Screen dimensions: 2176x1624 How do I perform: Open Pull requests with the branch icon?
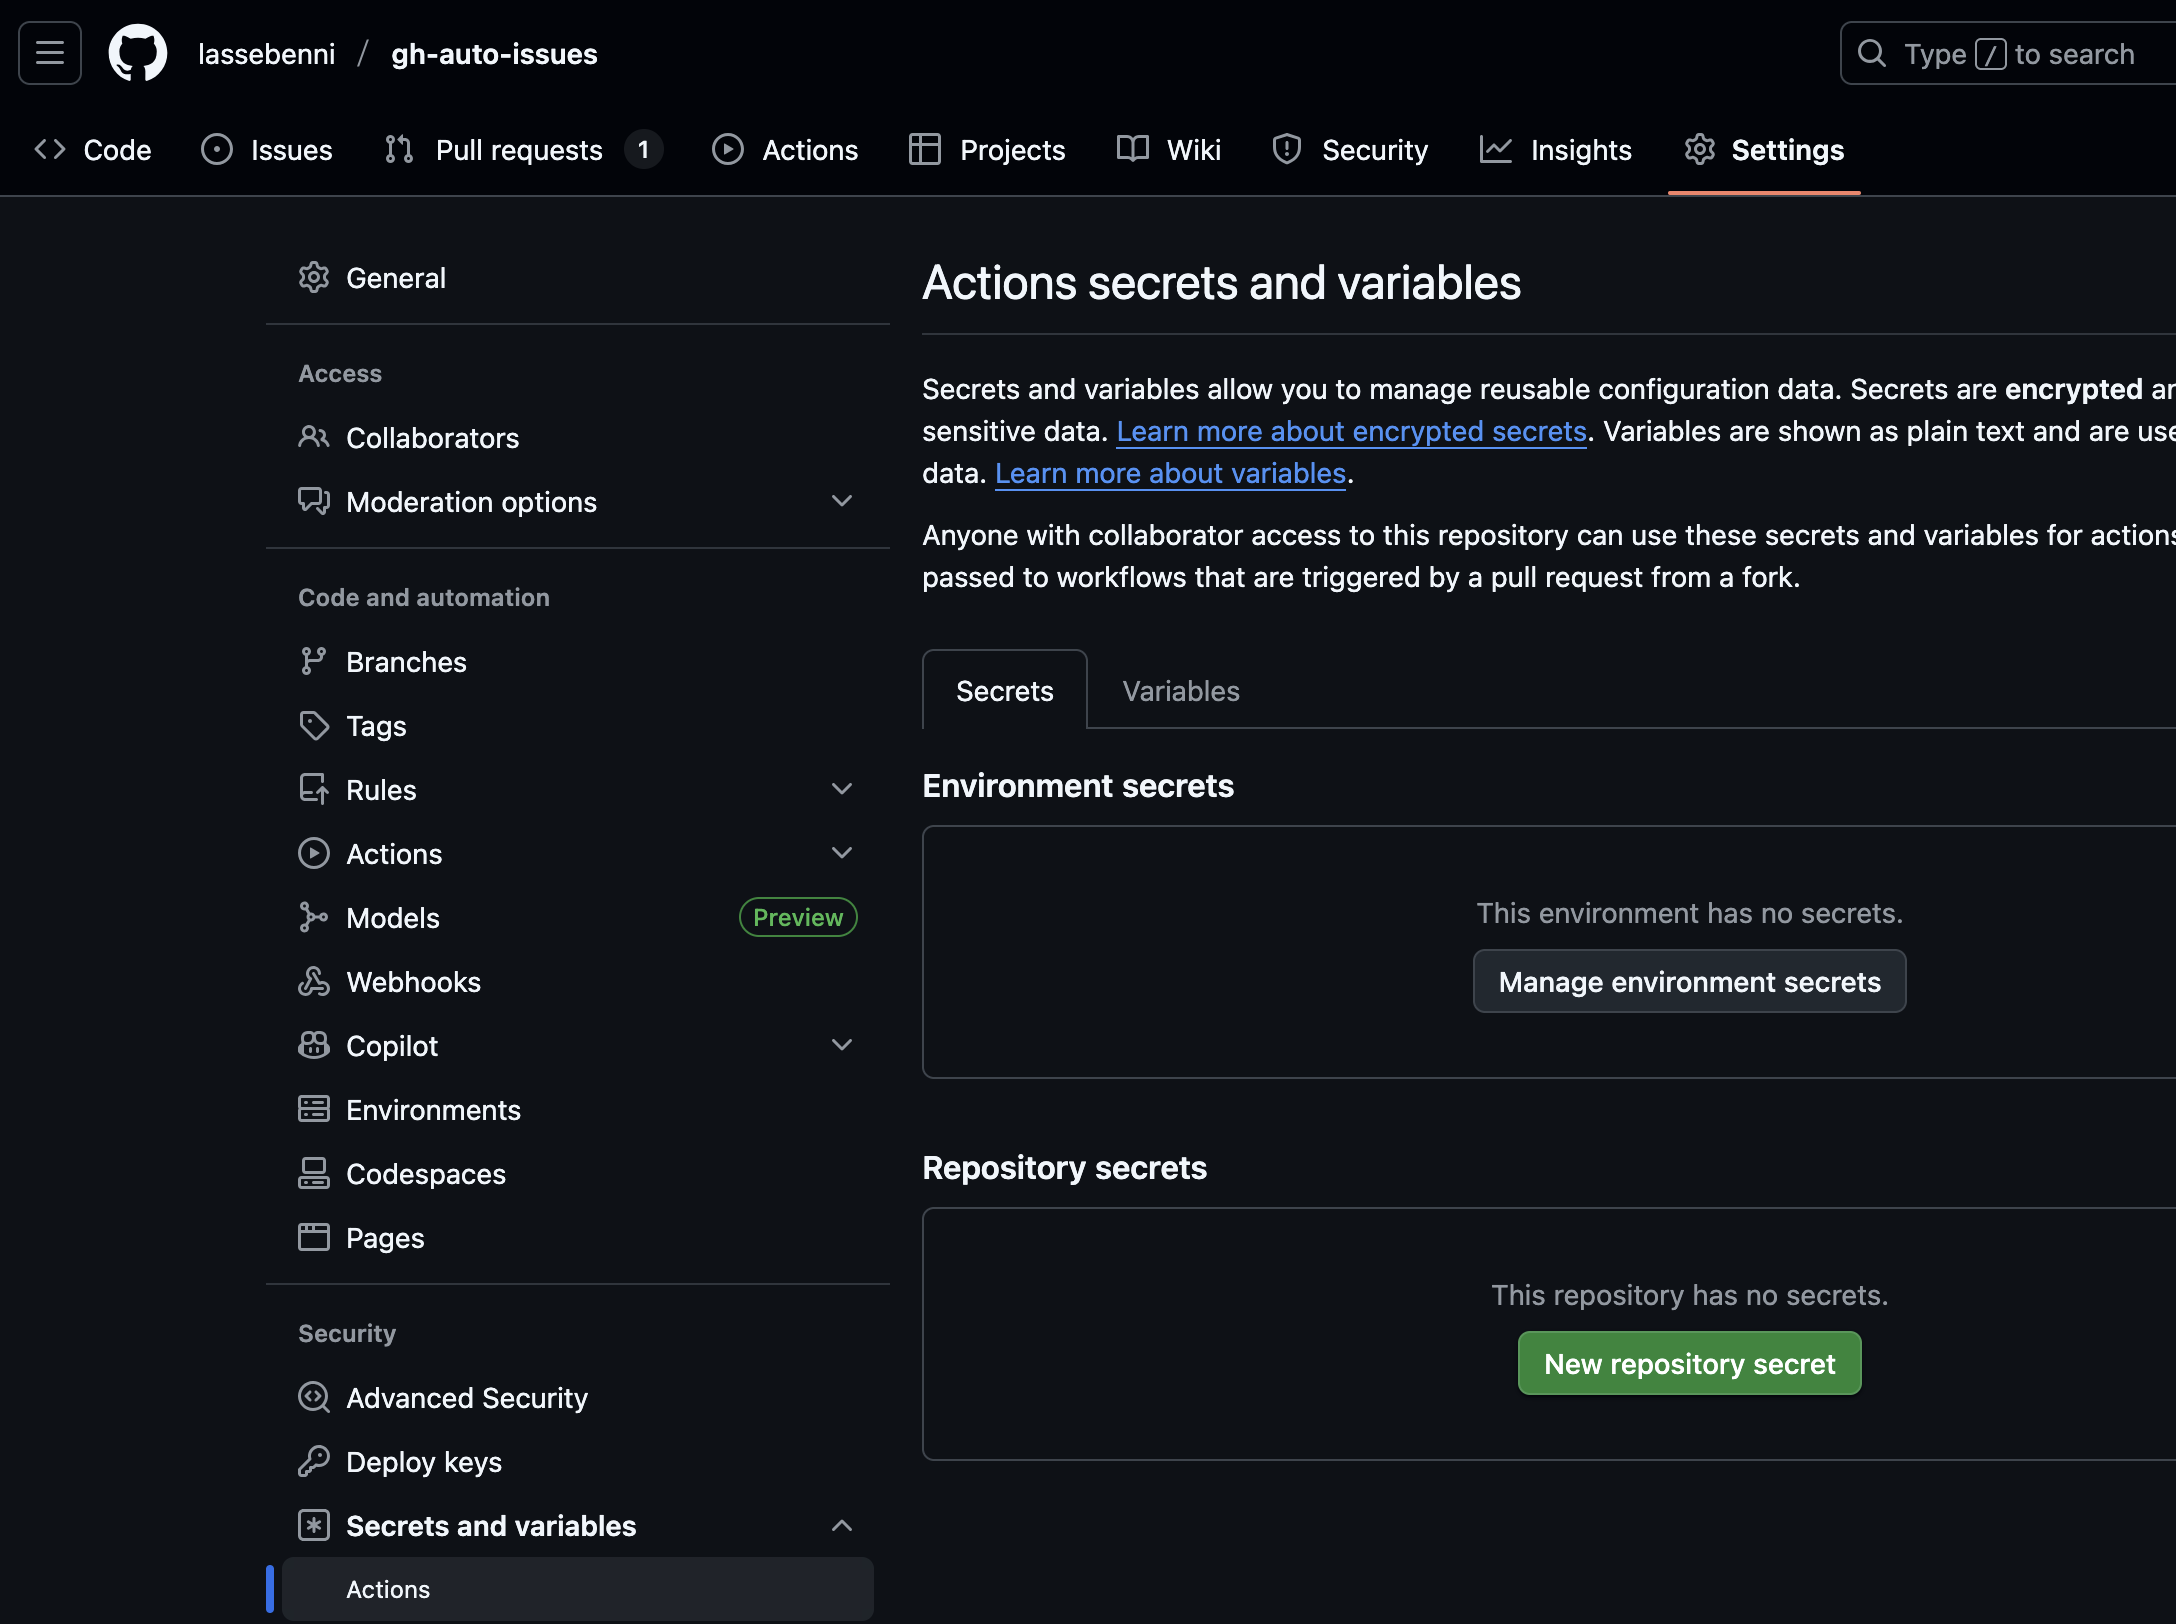pyautogui.click(x=398, y=149)
